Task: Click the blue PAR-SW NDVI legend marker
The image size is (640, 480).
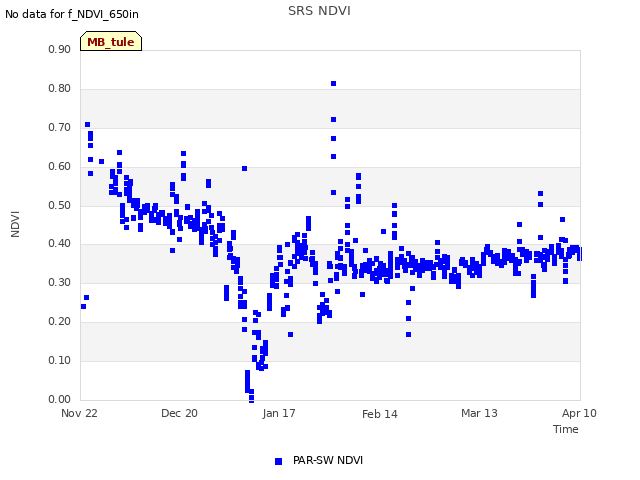Action: pos(278,461)
